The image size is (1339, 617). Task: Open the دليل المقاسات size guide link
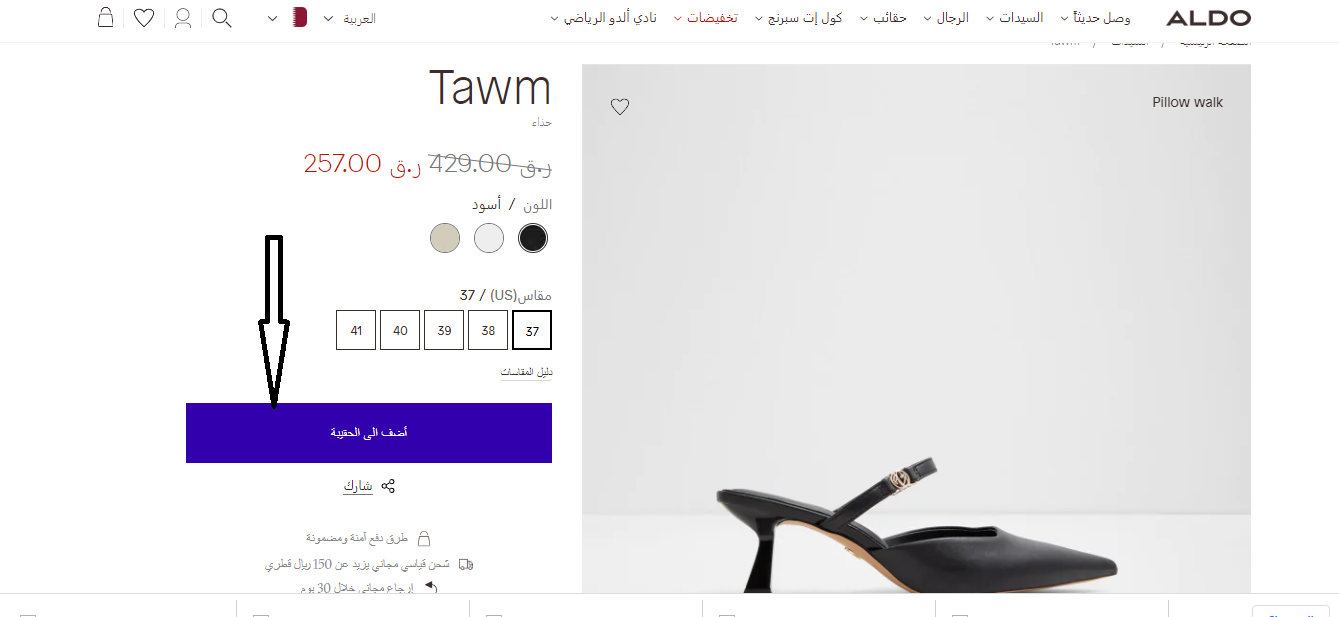pyautogui.click(x=526, y=372)
